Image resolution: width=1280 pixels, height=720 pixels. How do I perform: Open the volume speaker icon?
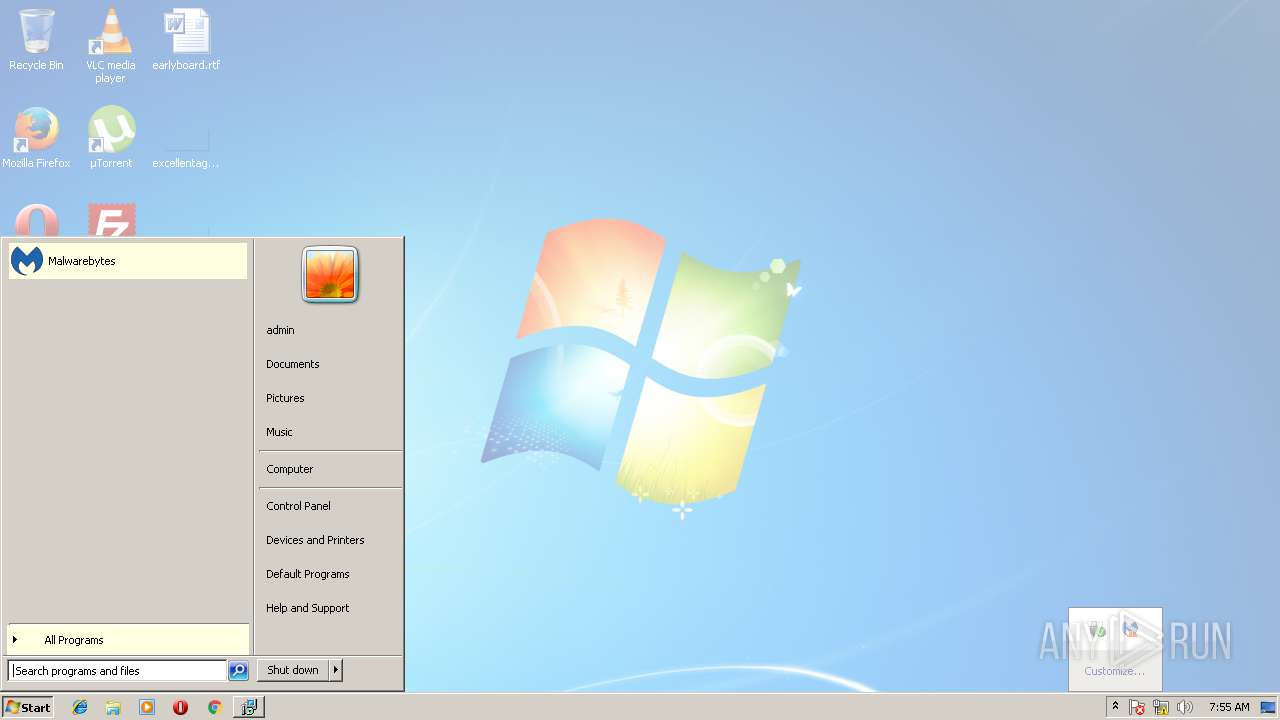(1185, 707)
